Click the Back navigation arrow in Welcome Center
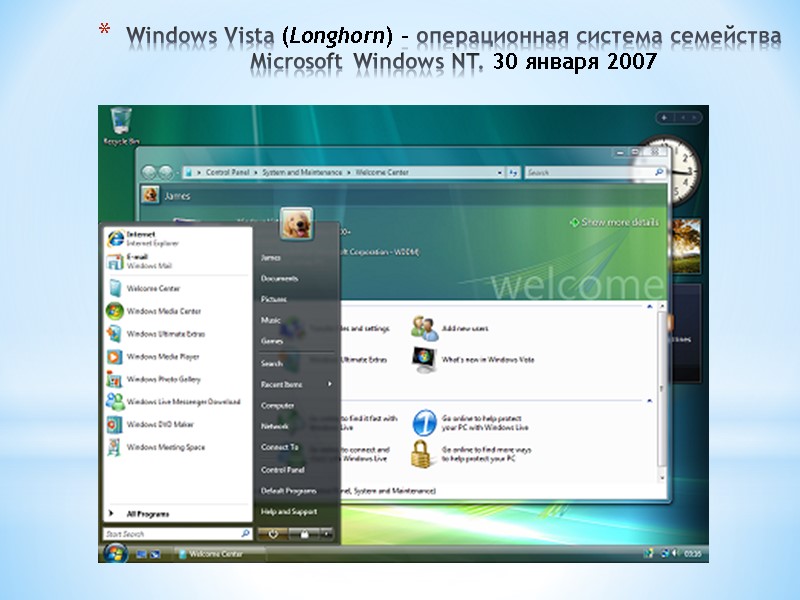Viewport: 800px width, 600px height. pos(150,170)
